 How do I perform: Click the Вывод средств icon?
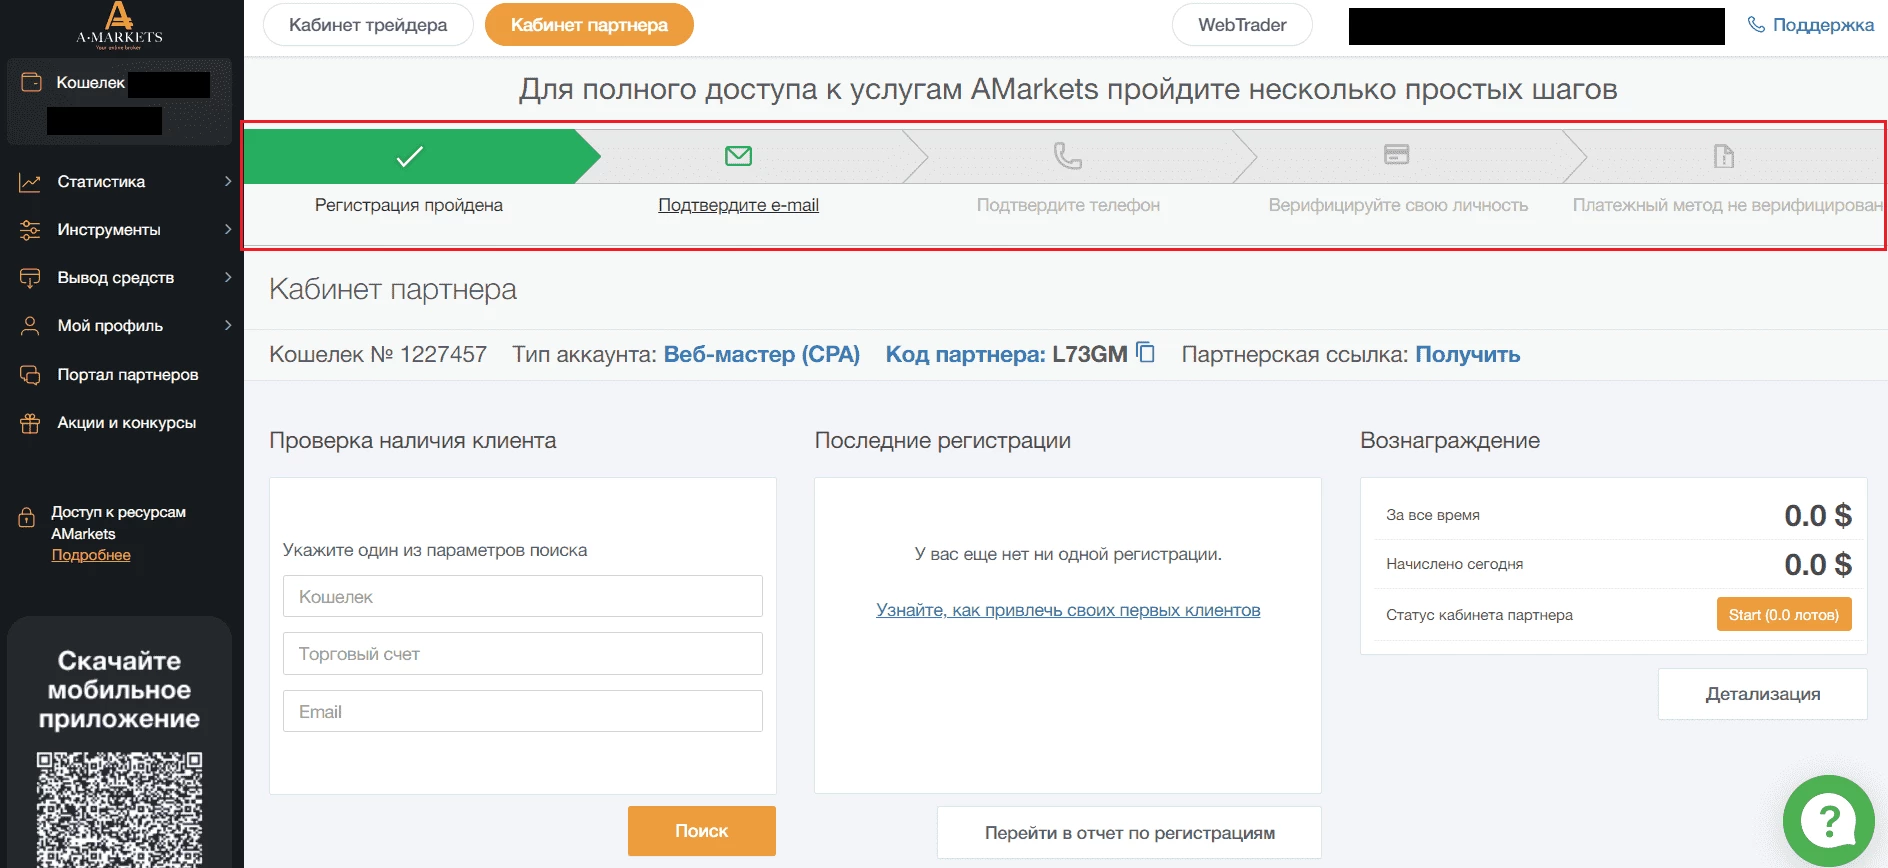tap(30, 278)
